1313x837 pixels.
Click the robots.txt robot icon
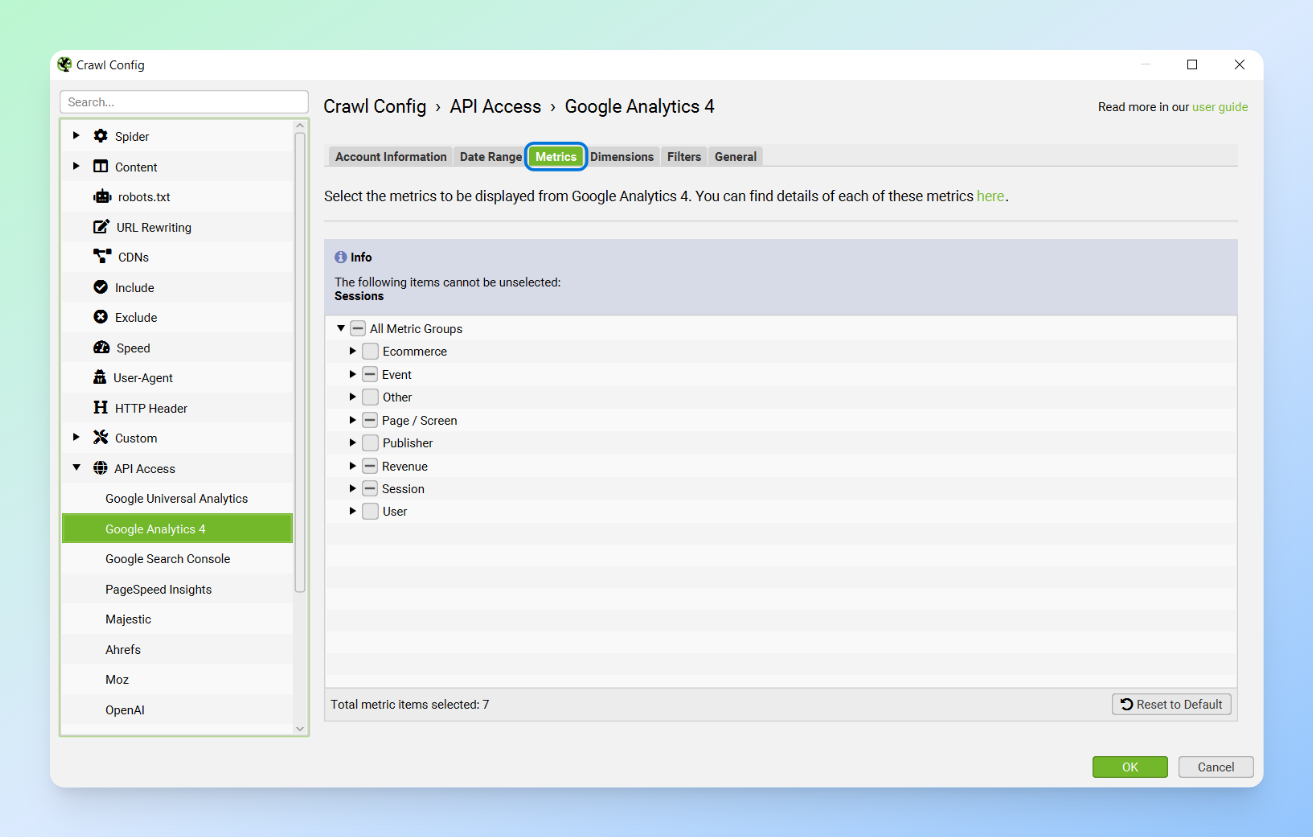pos(101,197)
